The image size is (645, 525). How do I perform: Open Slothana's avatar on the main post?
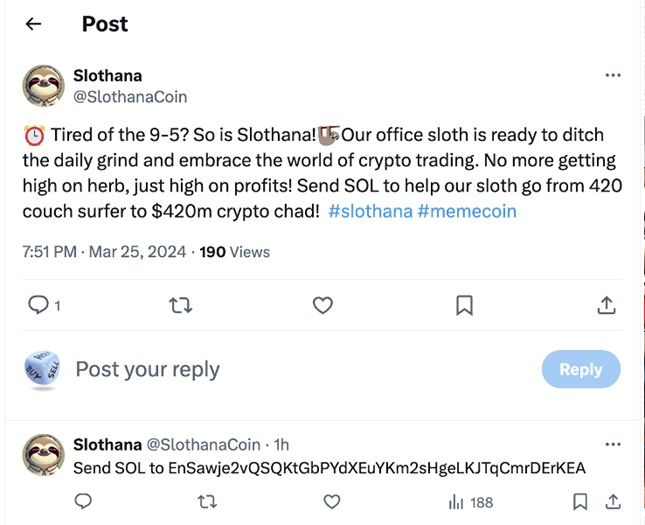(x=44, y=86)
